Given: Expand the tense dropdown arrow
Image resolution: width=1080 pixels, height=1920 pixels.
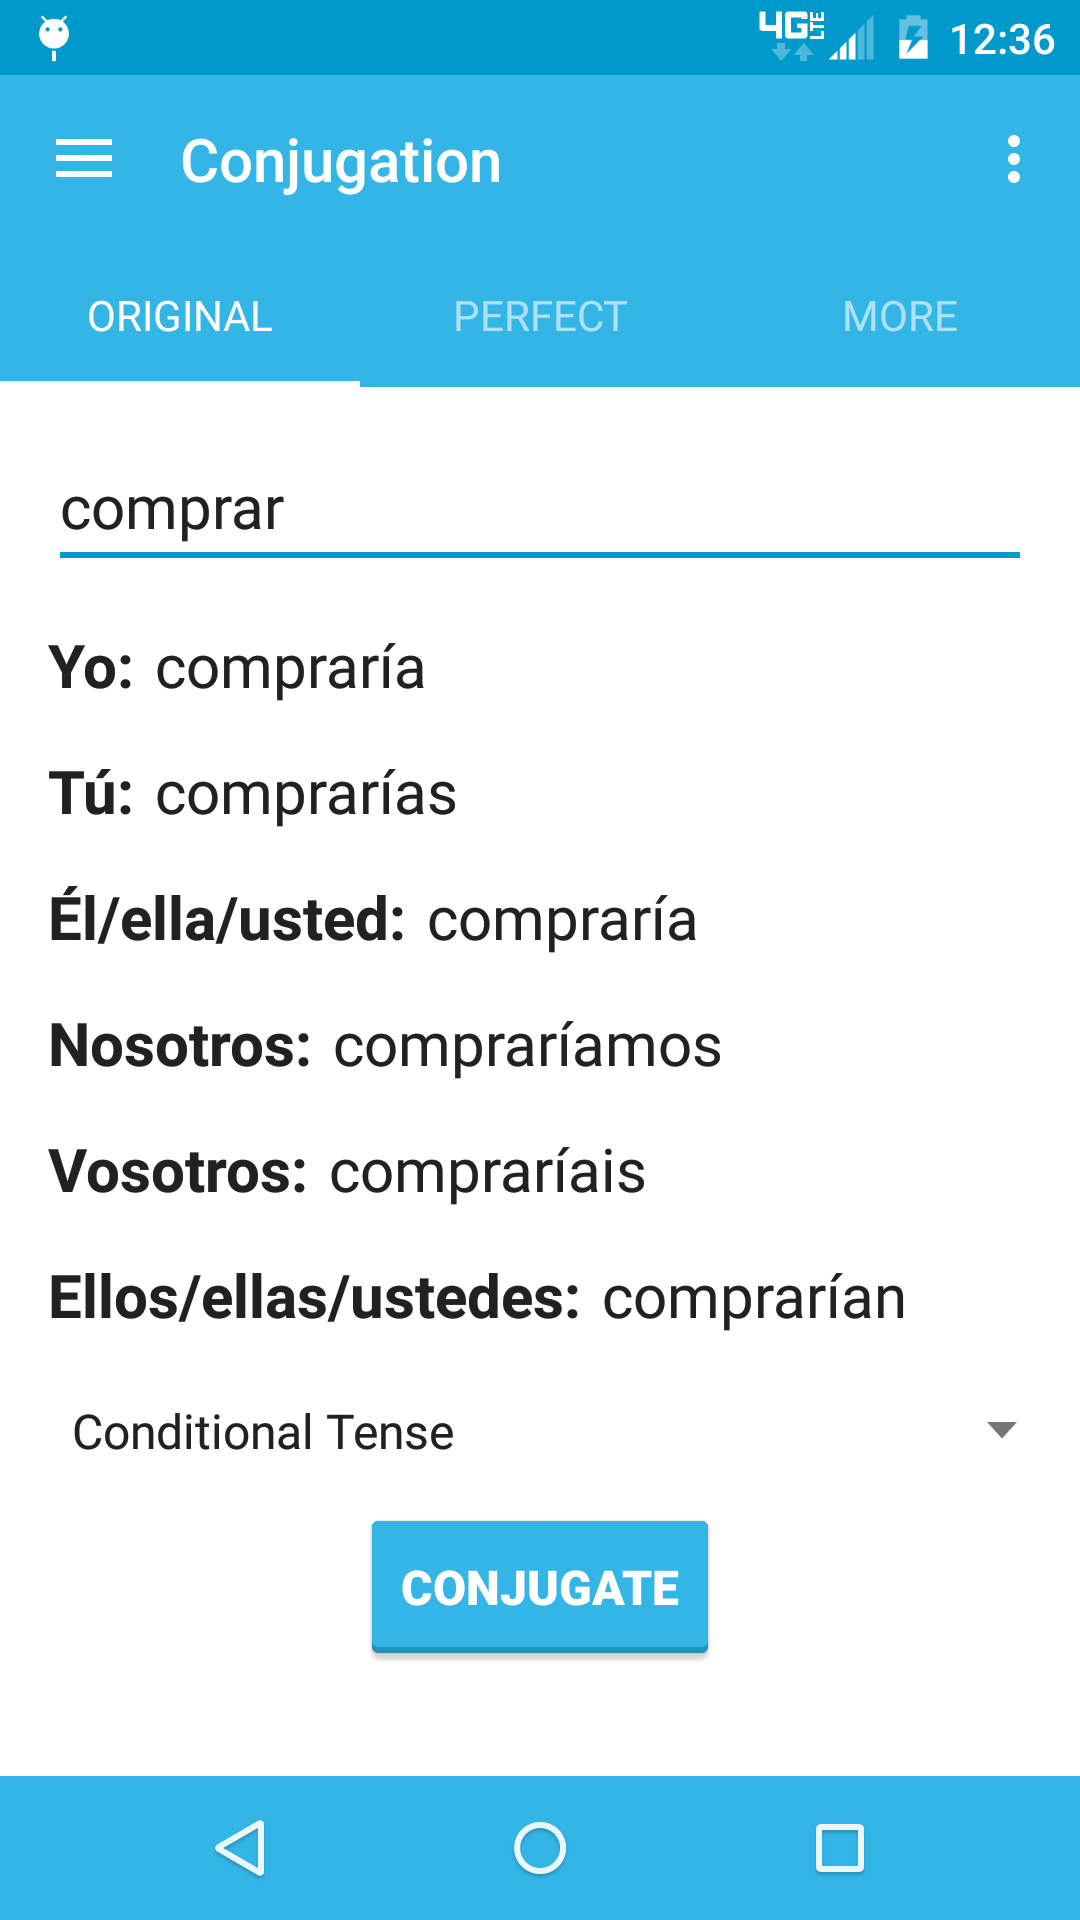Looking at the screenshot, I should tap(1001, 1430).
